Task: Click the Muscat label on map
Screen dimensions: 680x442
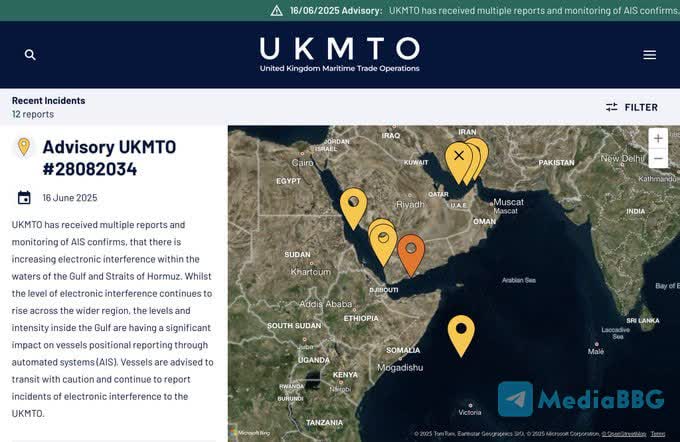Action: click(x=508, y=202)
